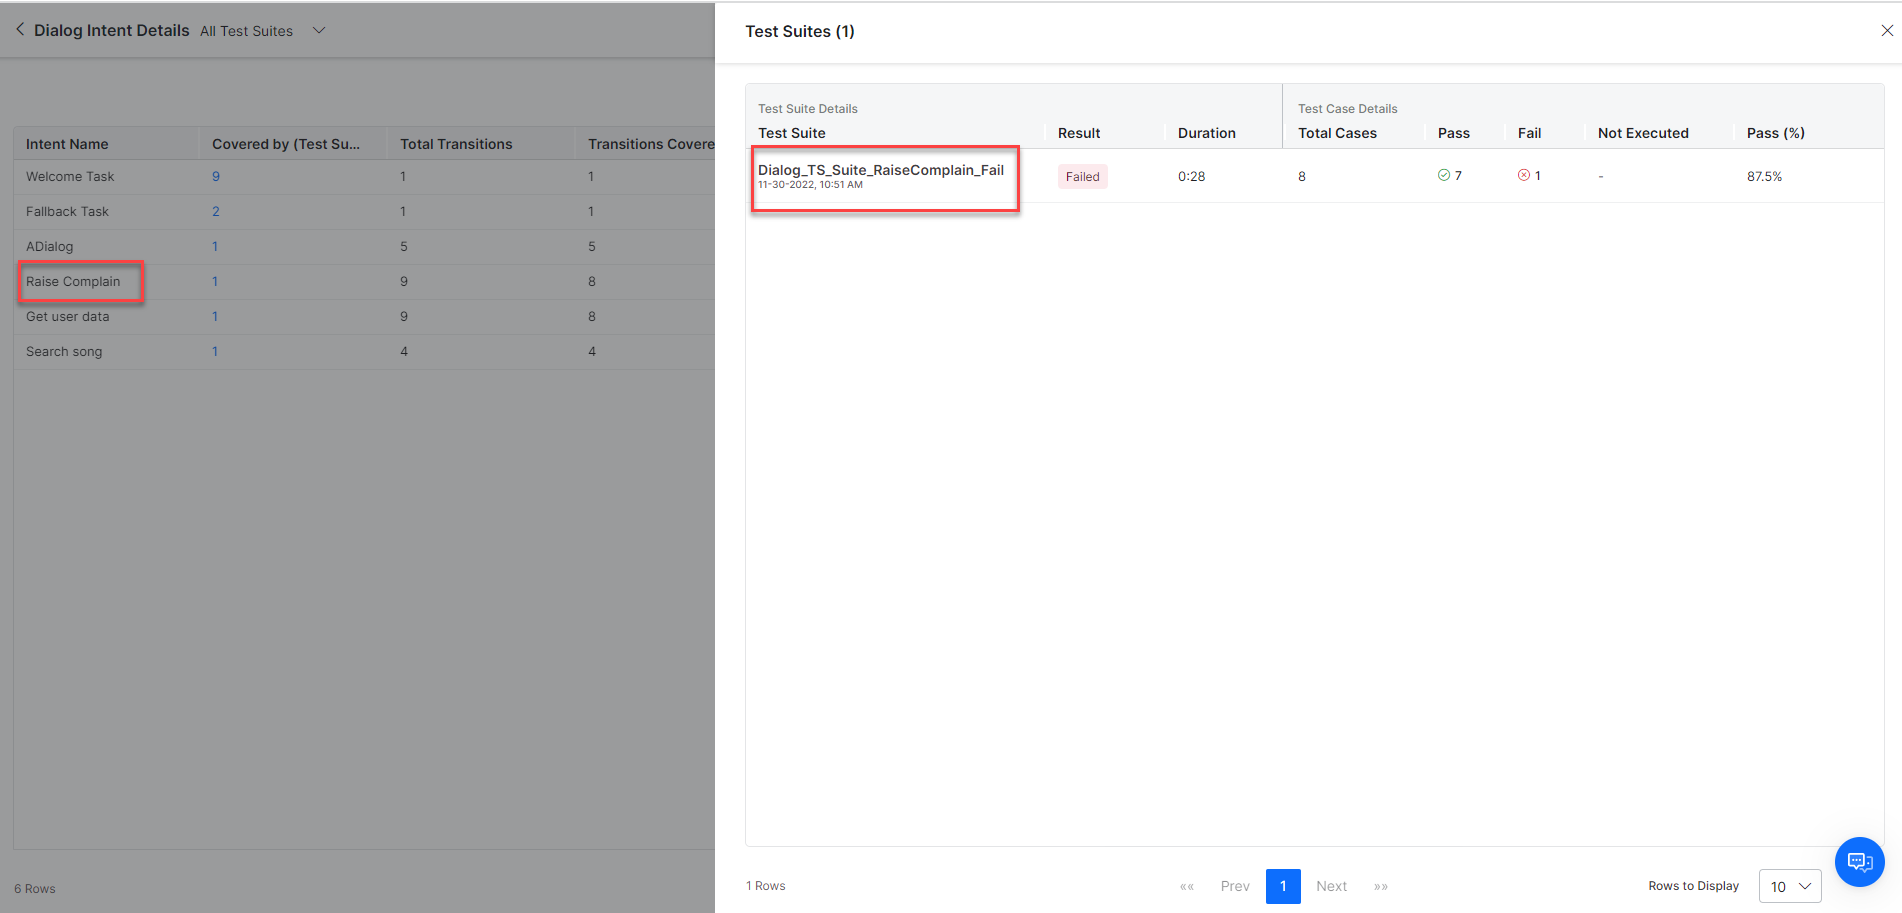
Task: Open Dialog_TS_Suite_RaiseComplain_Fail test suite
Action: 880,170
